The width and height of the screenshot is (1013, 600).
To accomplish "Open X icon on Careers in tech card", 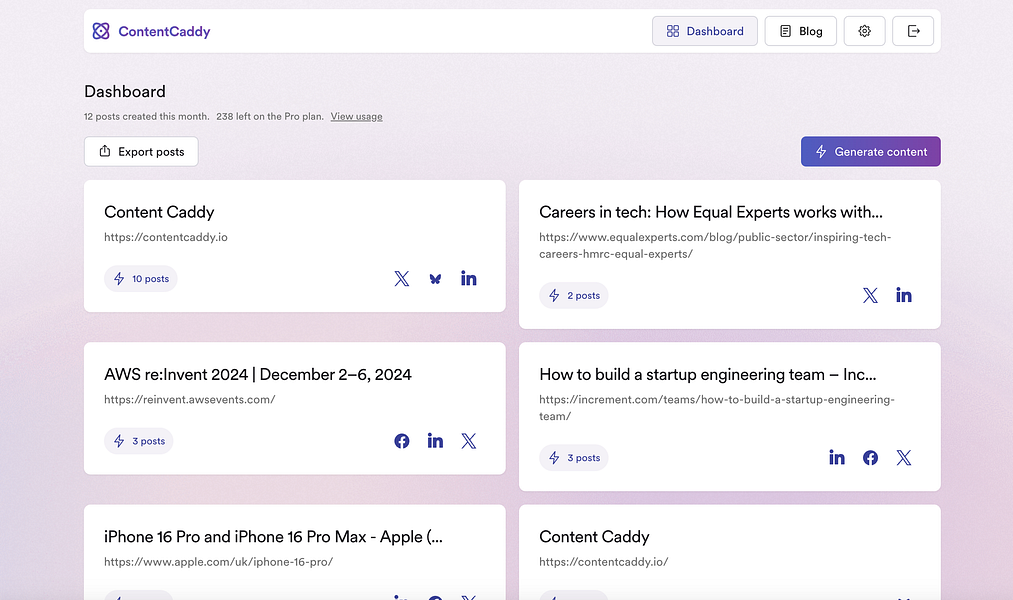I will click(870, 295).
